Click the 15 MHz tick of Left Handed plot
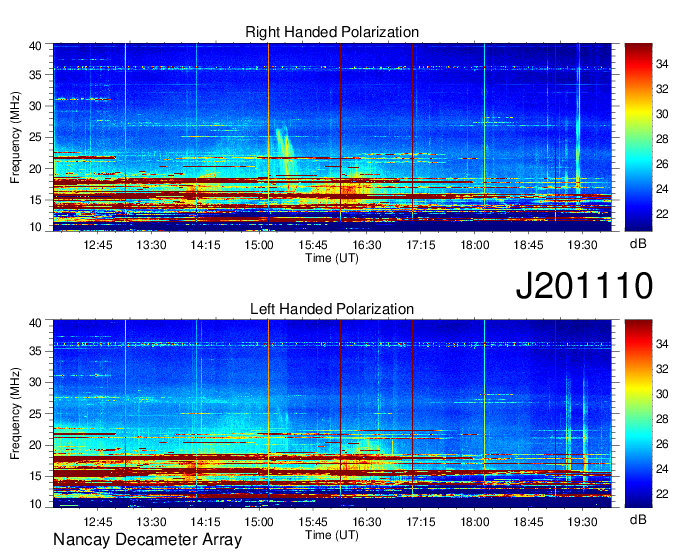 tap(35, 477)
